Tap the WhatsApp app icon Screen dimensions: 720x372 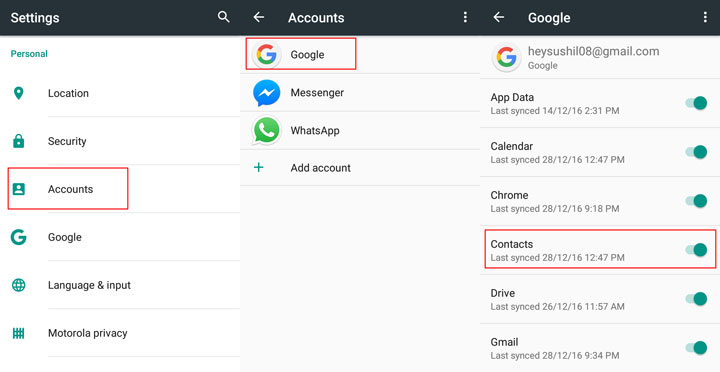[x=267, y=130]
